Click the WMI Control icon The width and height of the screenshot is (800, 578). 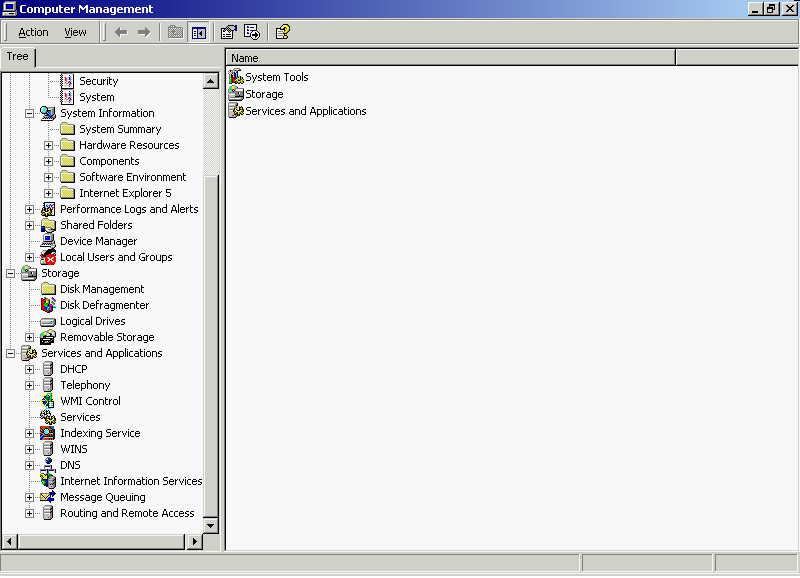click(x=48, y=401)
